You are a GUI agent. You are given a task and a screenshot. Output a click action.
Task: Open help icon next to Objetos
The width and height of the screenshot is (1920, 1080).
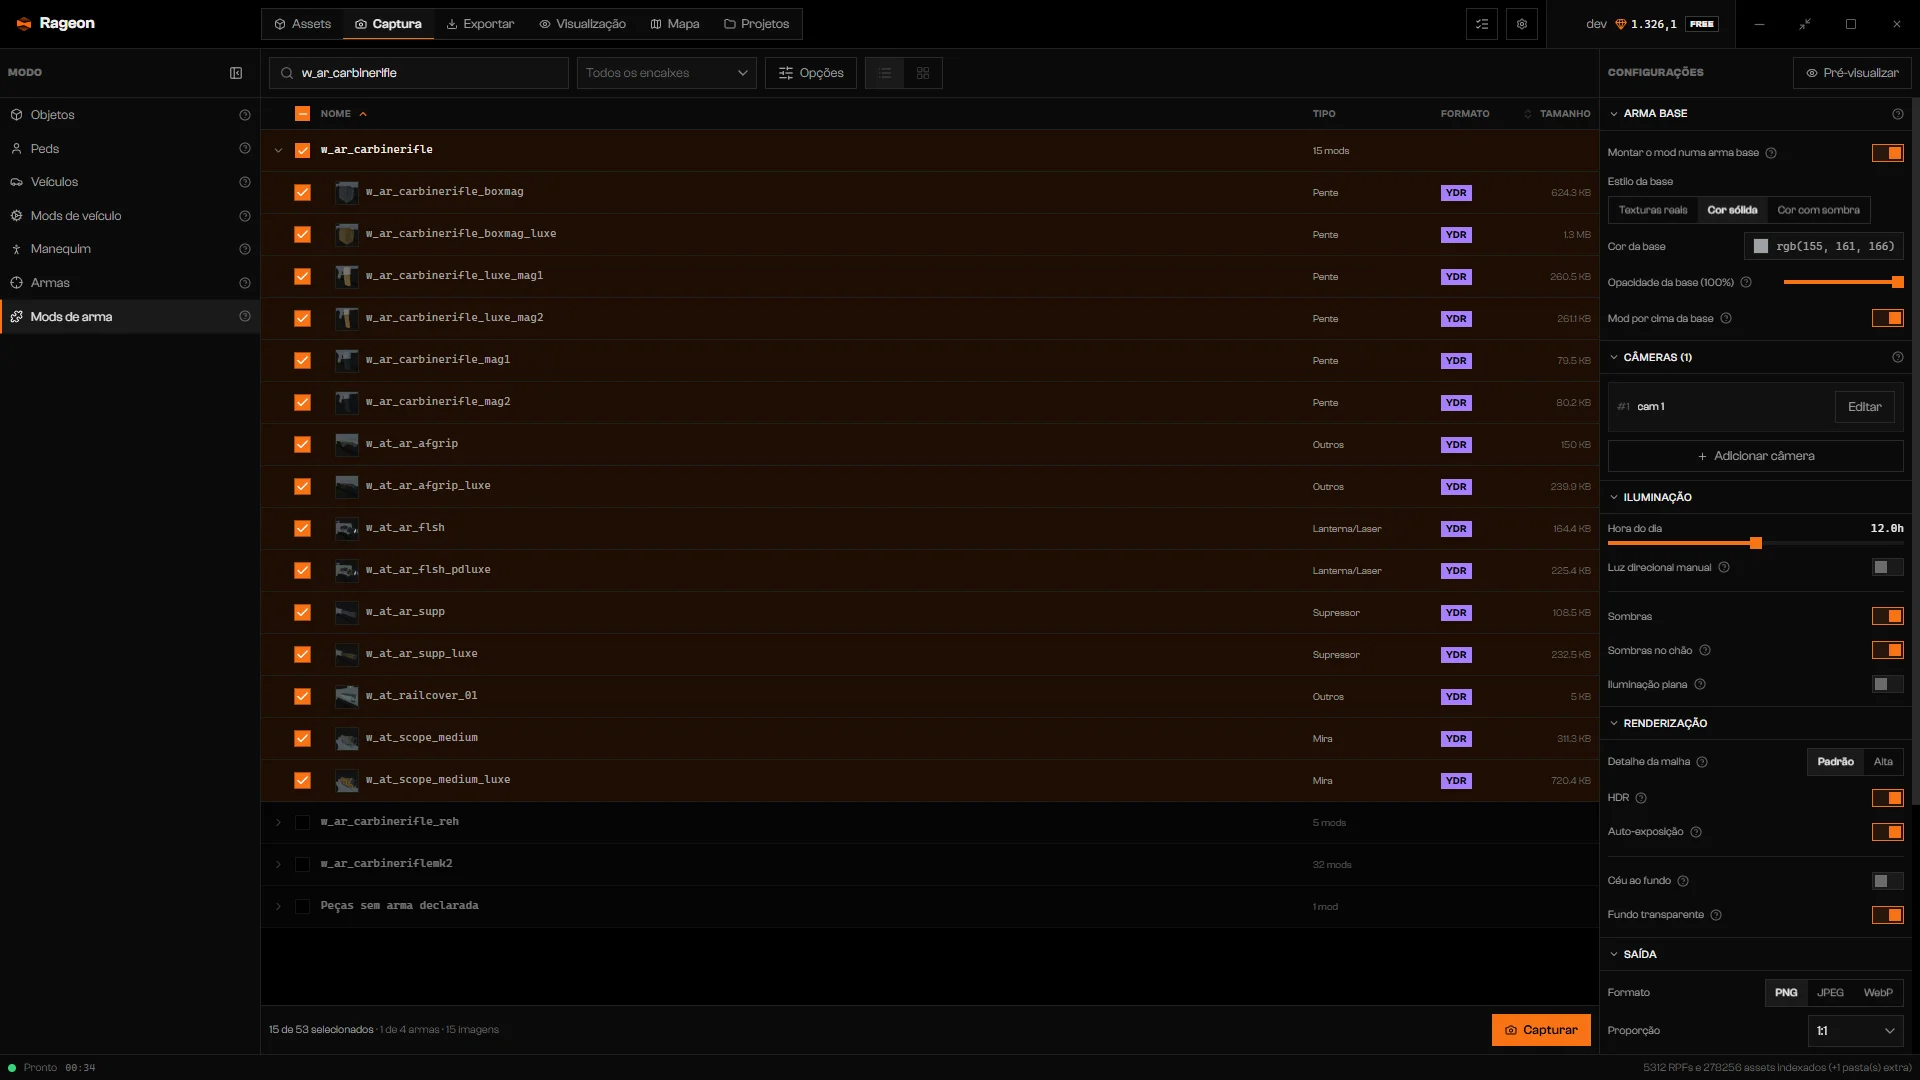[245, 115]
